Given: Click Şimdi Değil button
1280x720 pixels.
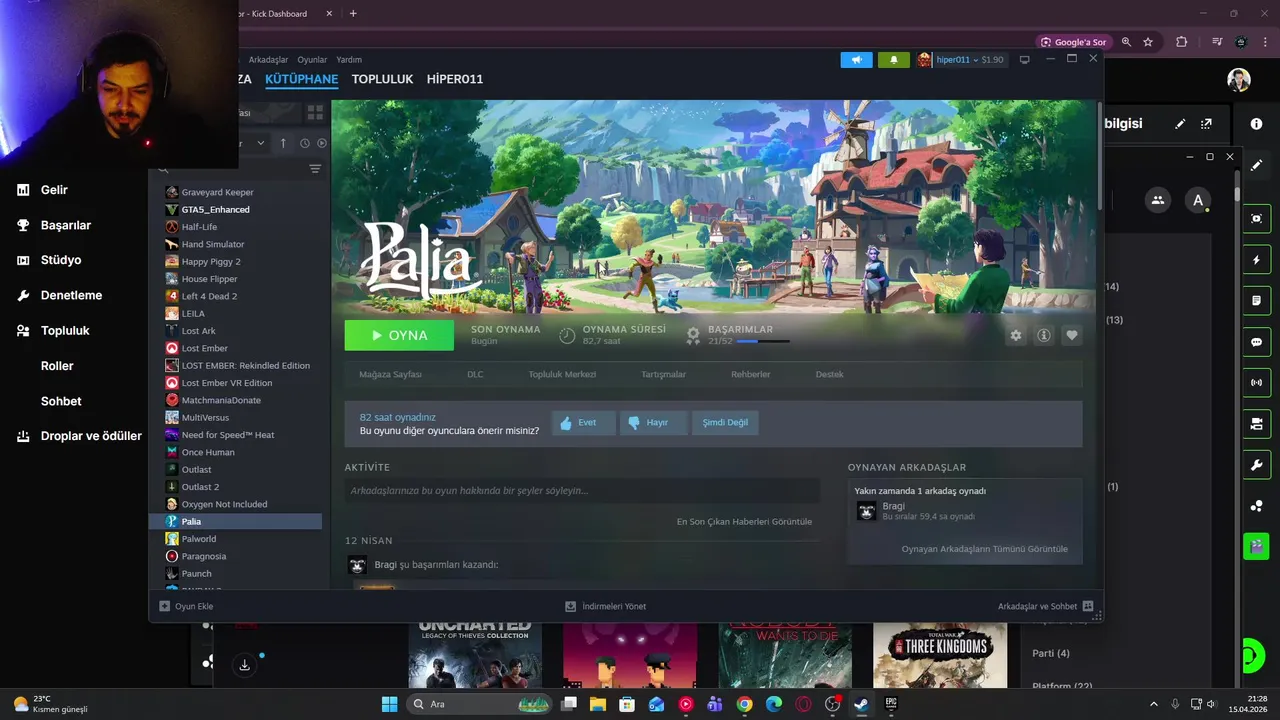Looking at the screenshot, I should pyautogui.click(x=725, y=422).
